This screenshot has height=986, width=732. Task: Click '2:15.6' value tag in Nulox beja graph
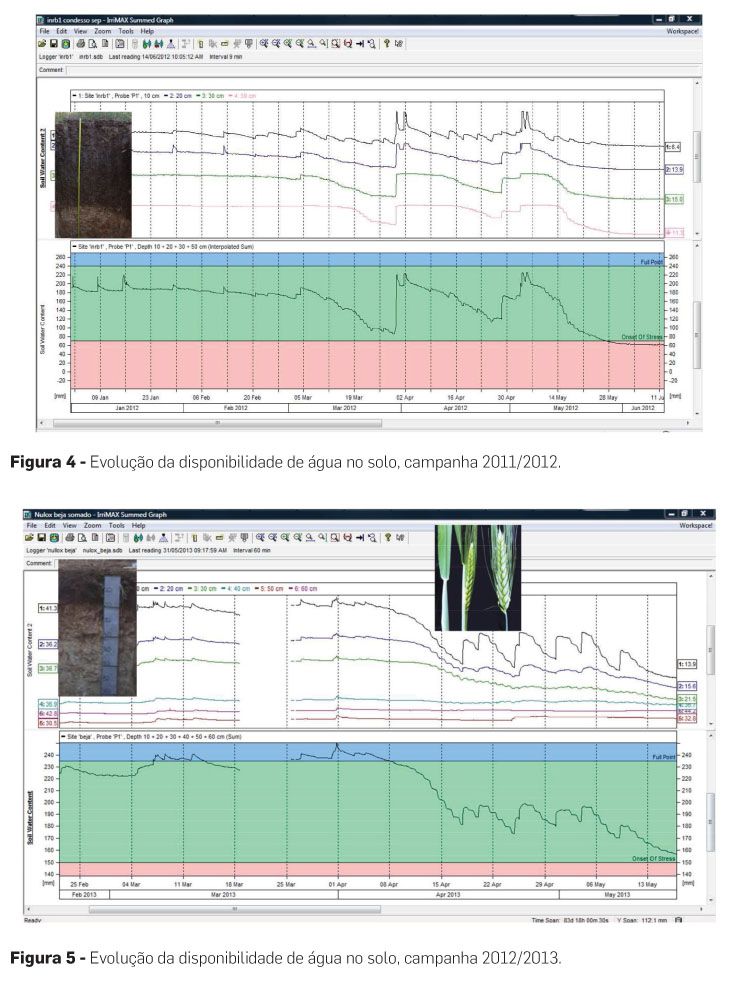[687, 687]
